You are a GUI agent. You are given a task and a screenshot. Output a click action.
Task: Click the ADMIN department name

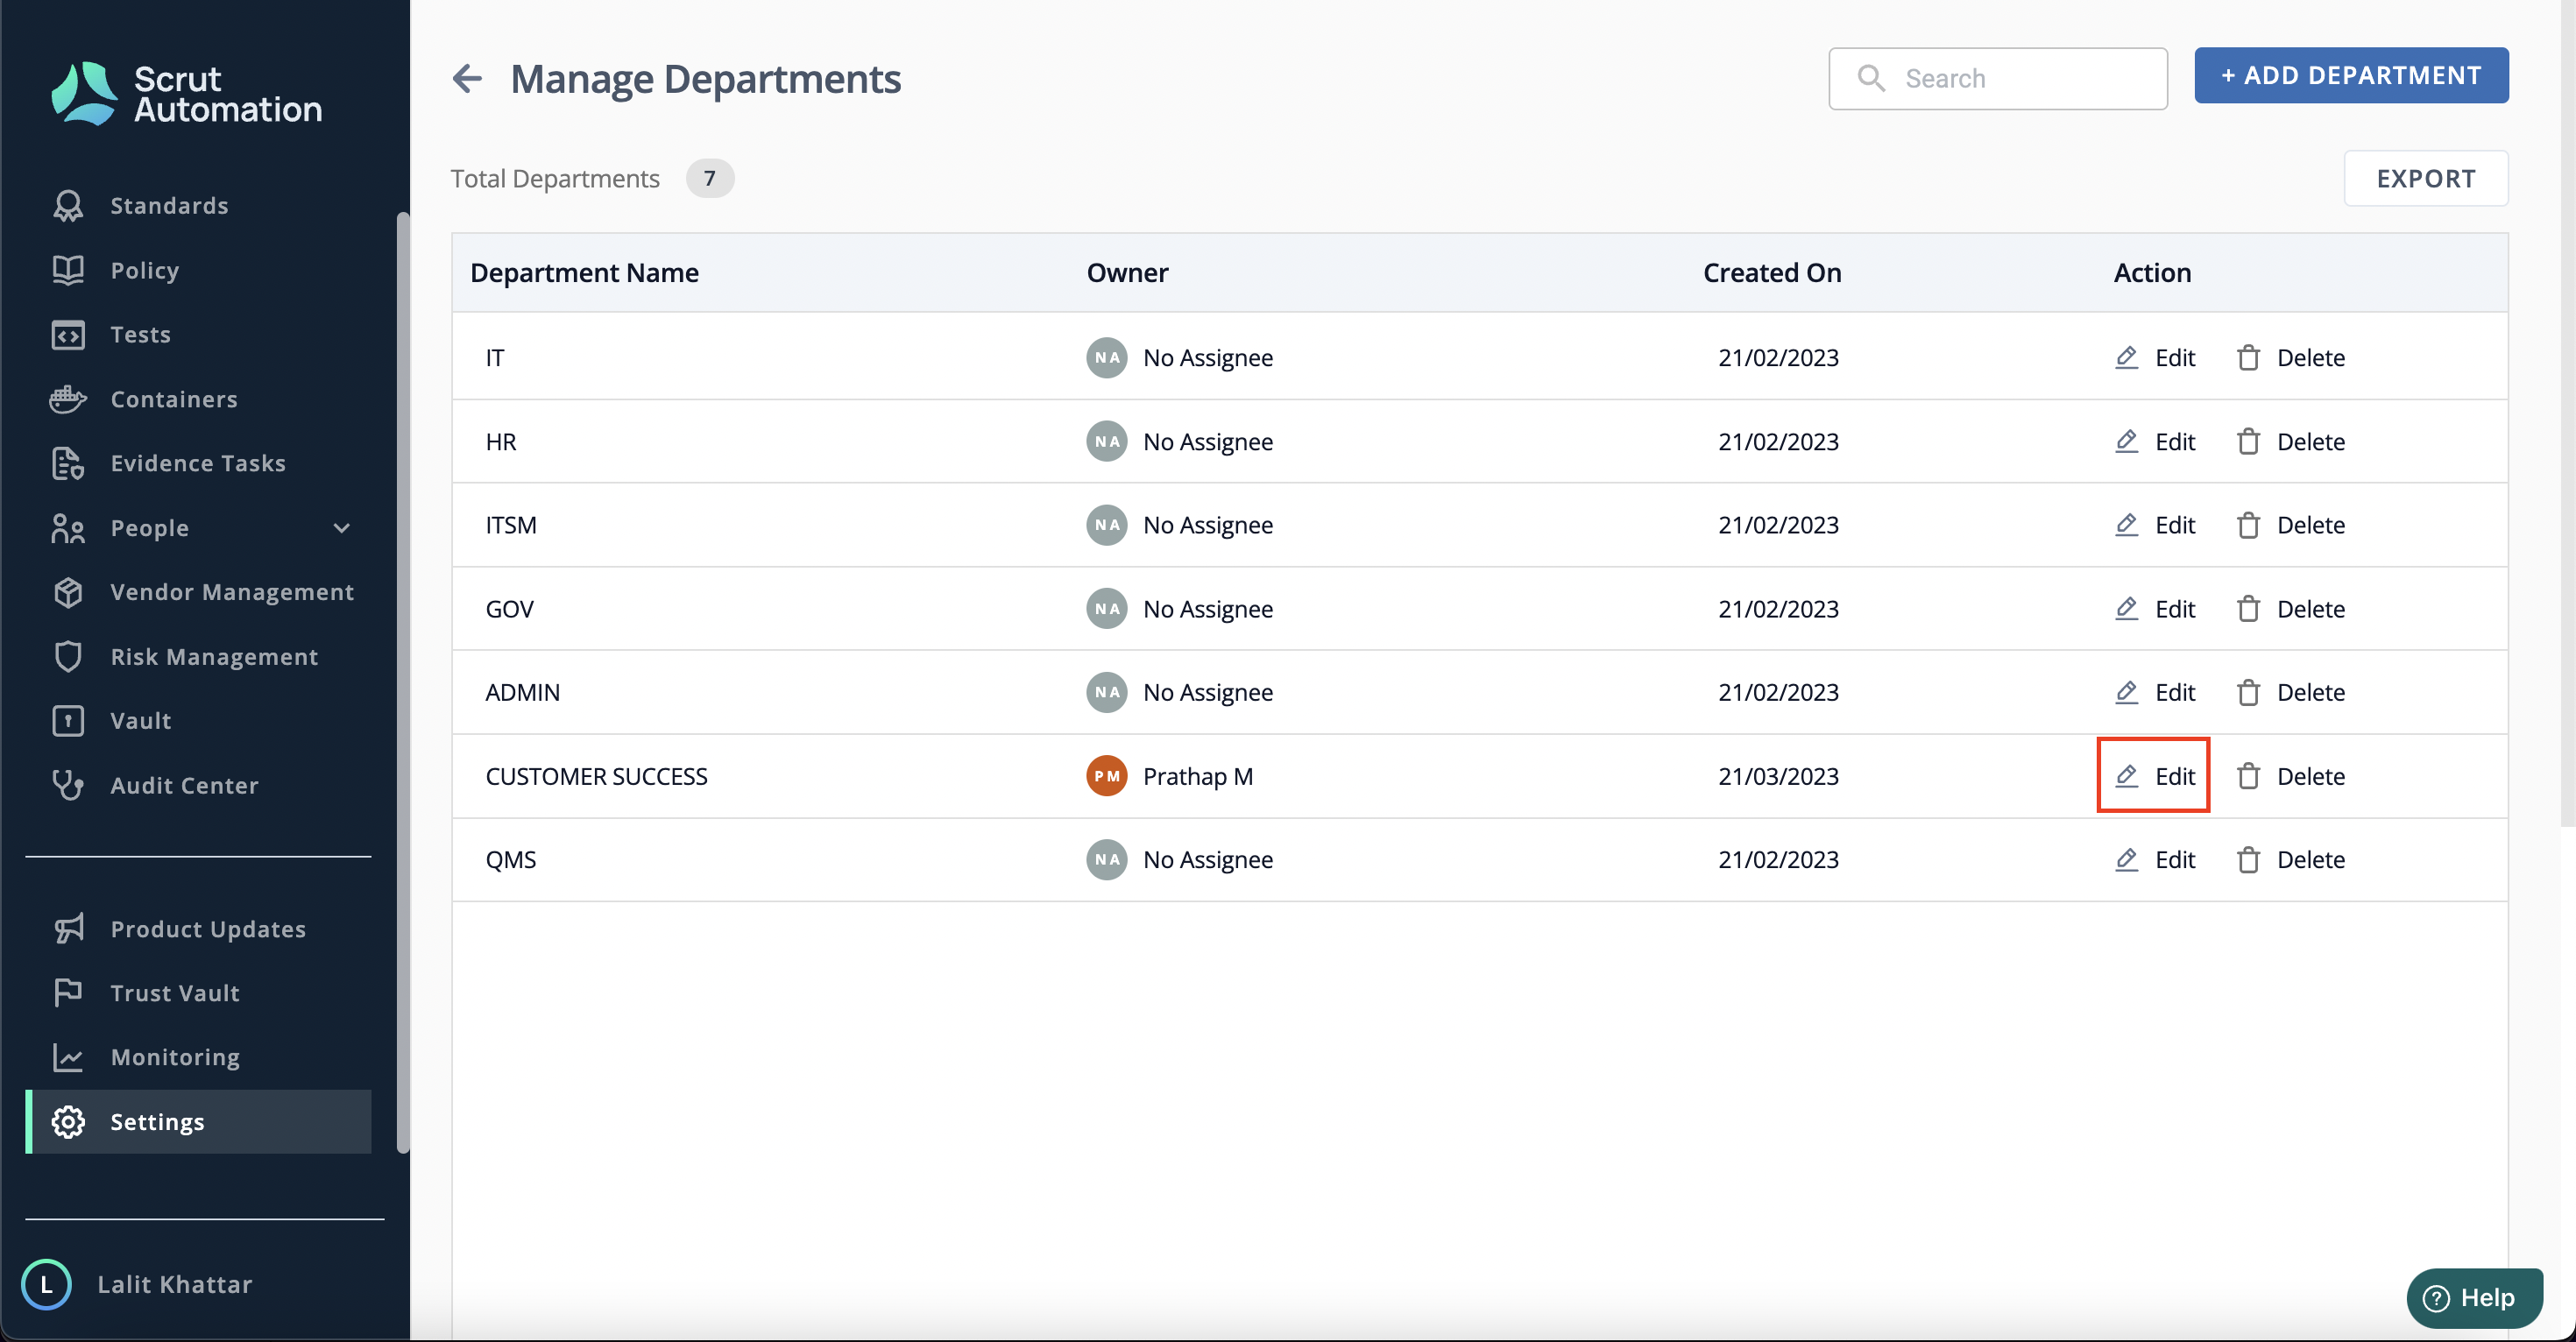pyautogui.click(x=522, y=691)
